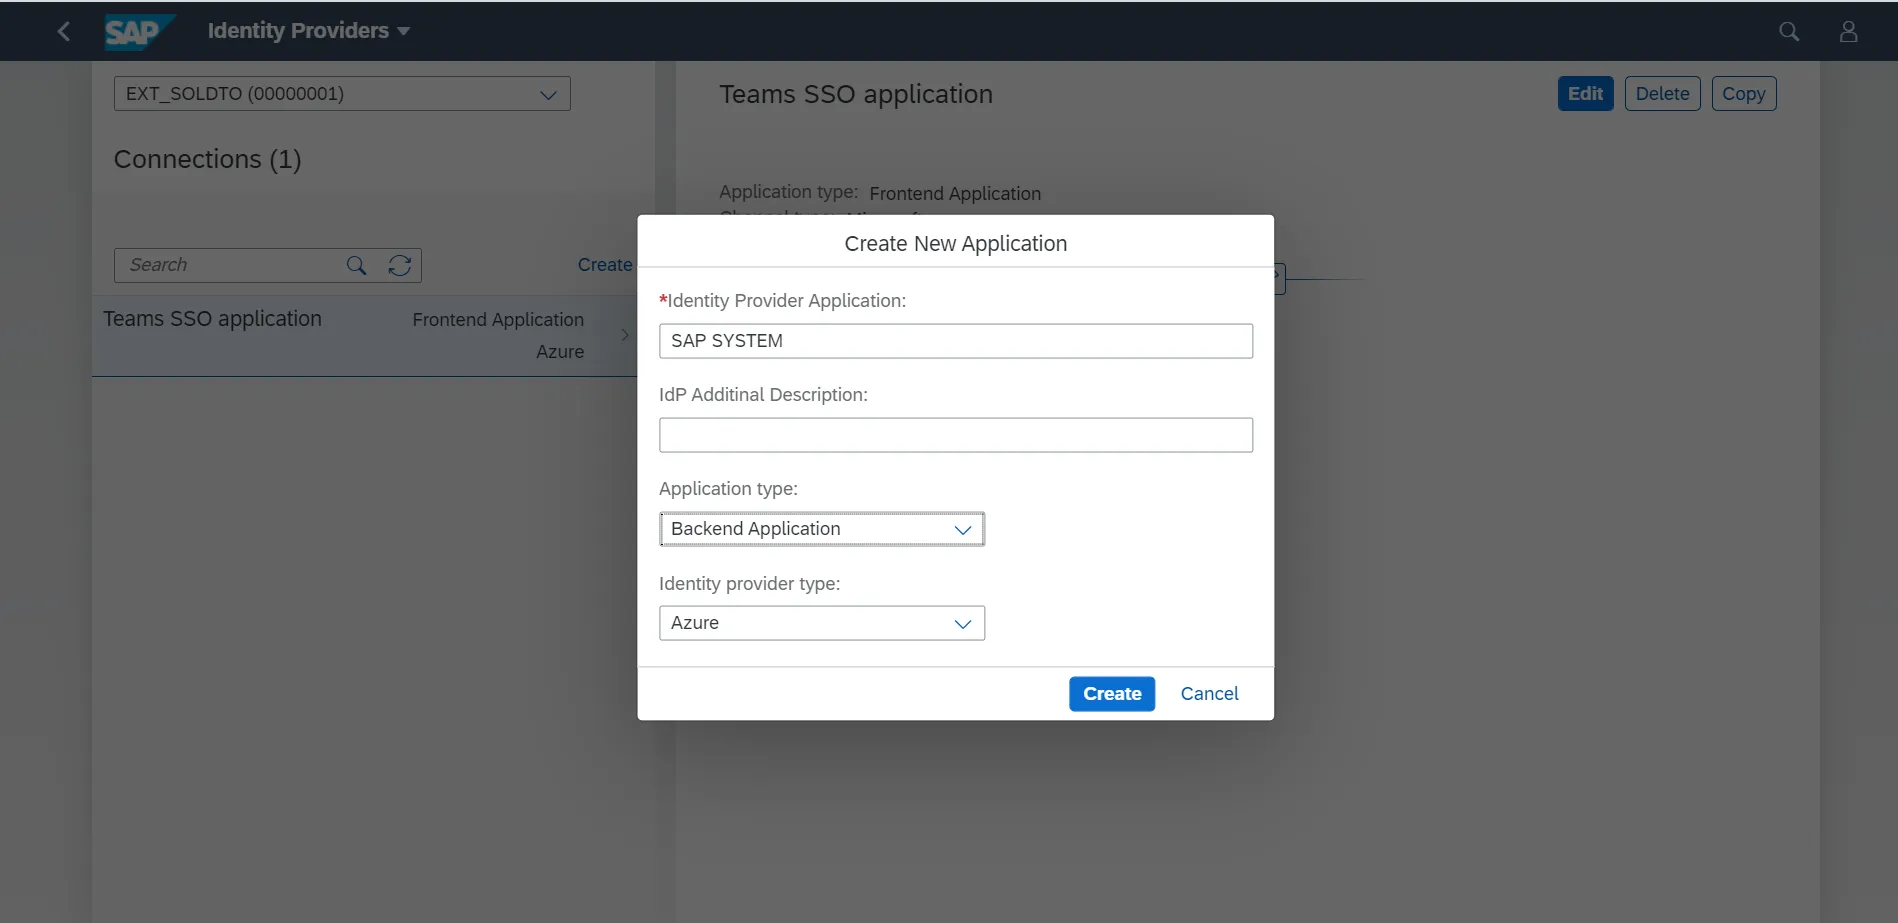Click the Connections (1) heading

(207, 159)
